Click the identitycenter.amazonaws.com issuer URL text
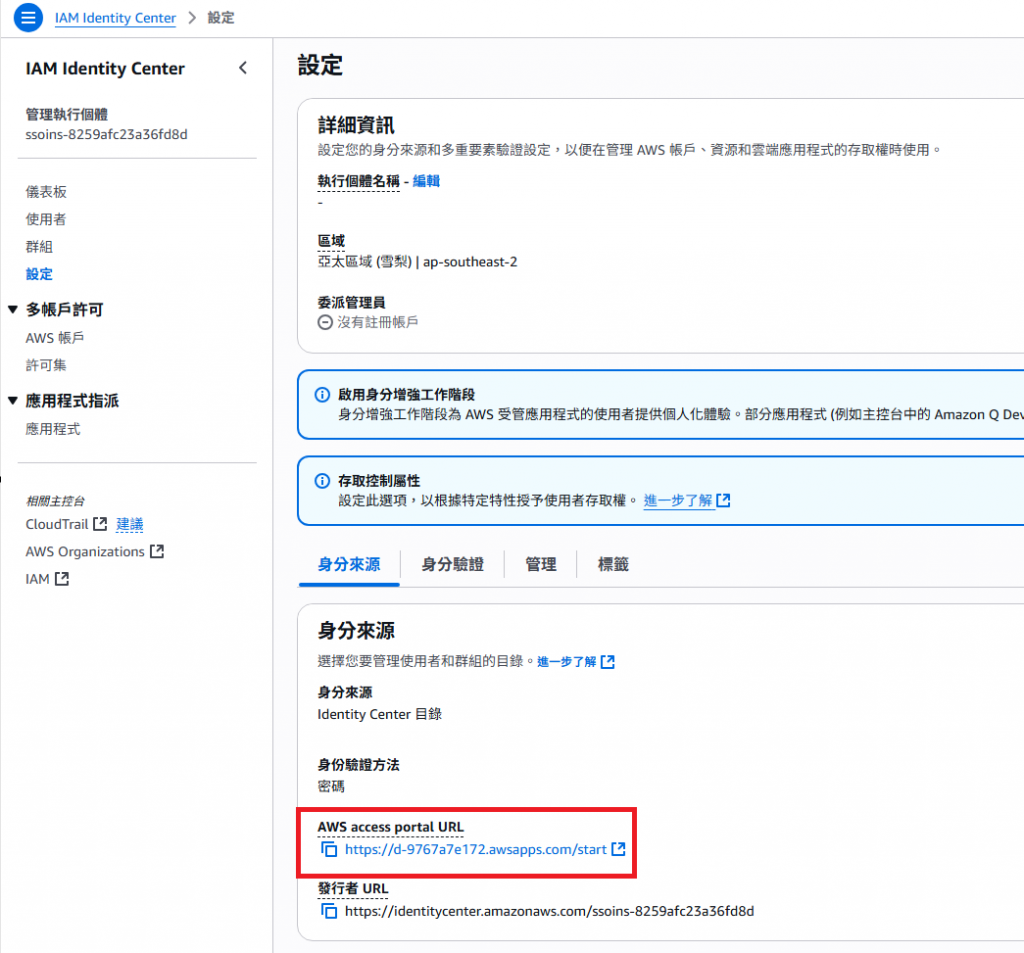Viewport: 1024px width, 953px height. coord(549,911)
